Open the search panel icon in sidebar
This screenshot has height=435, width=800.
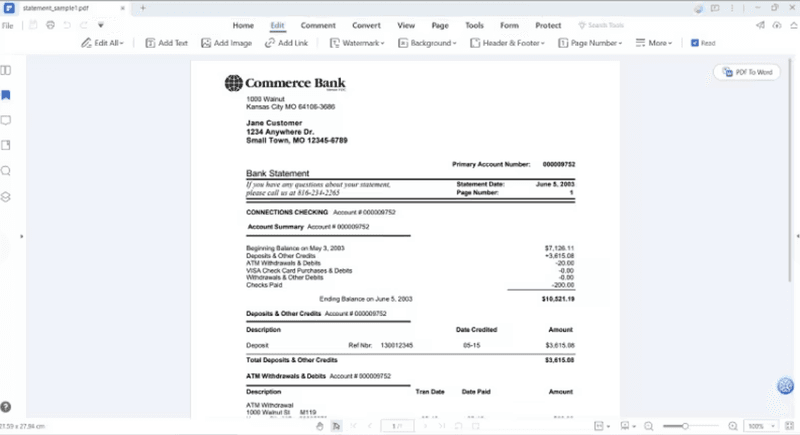6,171
